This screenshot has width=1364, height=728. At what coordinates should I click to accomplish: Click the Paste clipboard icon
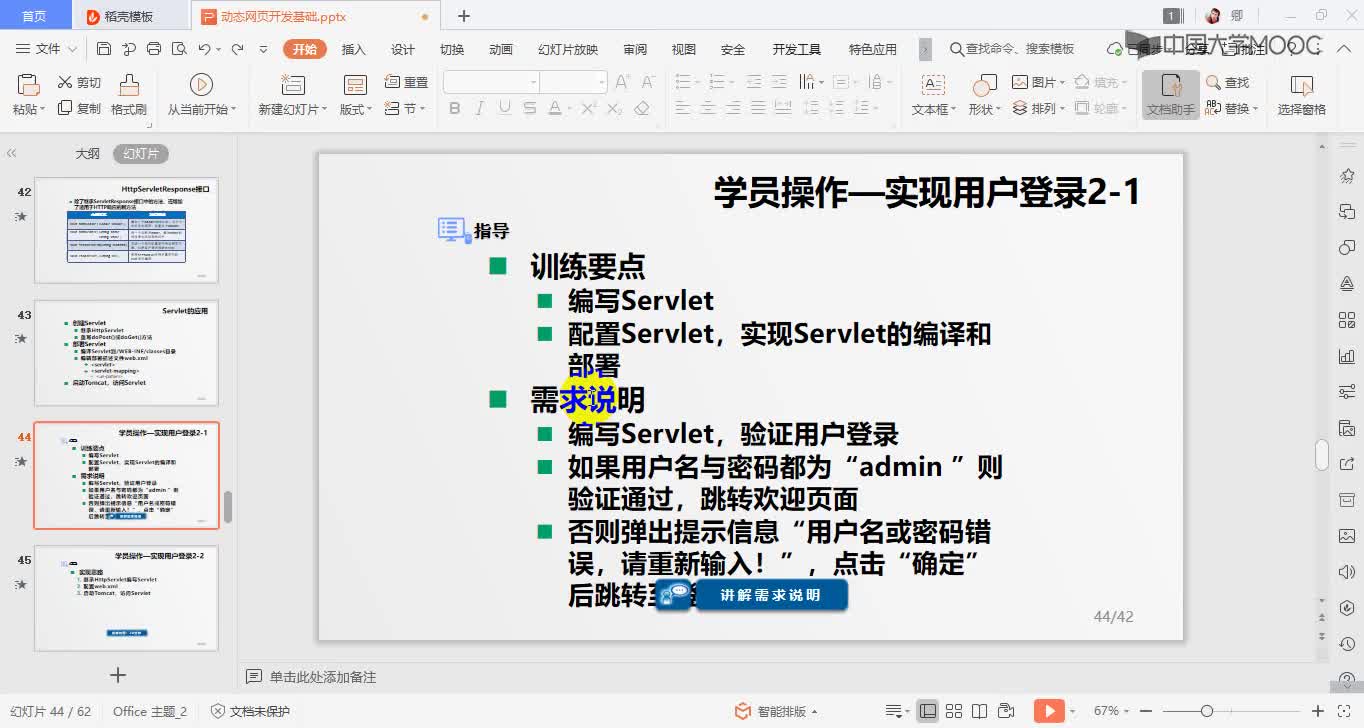coord(28,85)
